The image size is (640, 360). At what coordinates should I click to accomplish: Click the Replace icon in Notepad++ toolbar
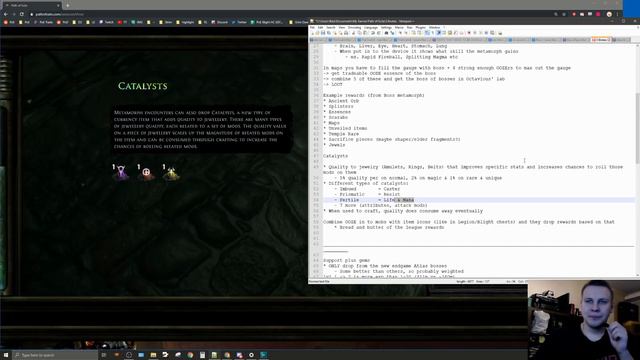[392, 33]
